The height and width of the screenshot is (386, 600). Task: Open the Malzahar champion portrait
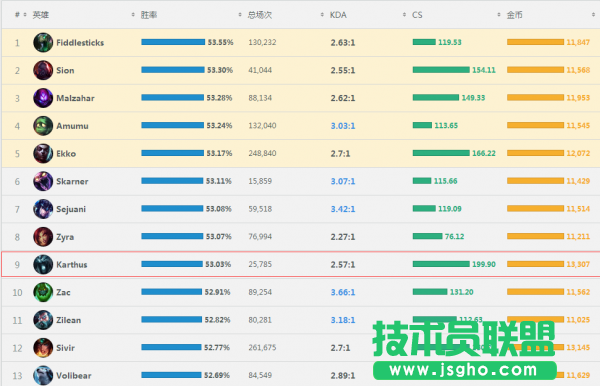(x=43, y=98)
